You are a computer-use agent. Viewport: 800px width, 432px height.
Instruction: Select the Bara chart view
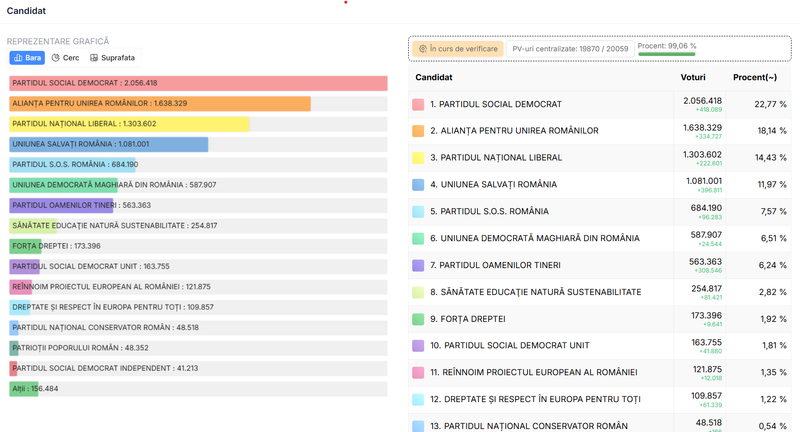pyautogui.click(x=27, y=58)
